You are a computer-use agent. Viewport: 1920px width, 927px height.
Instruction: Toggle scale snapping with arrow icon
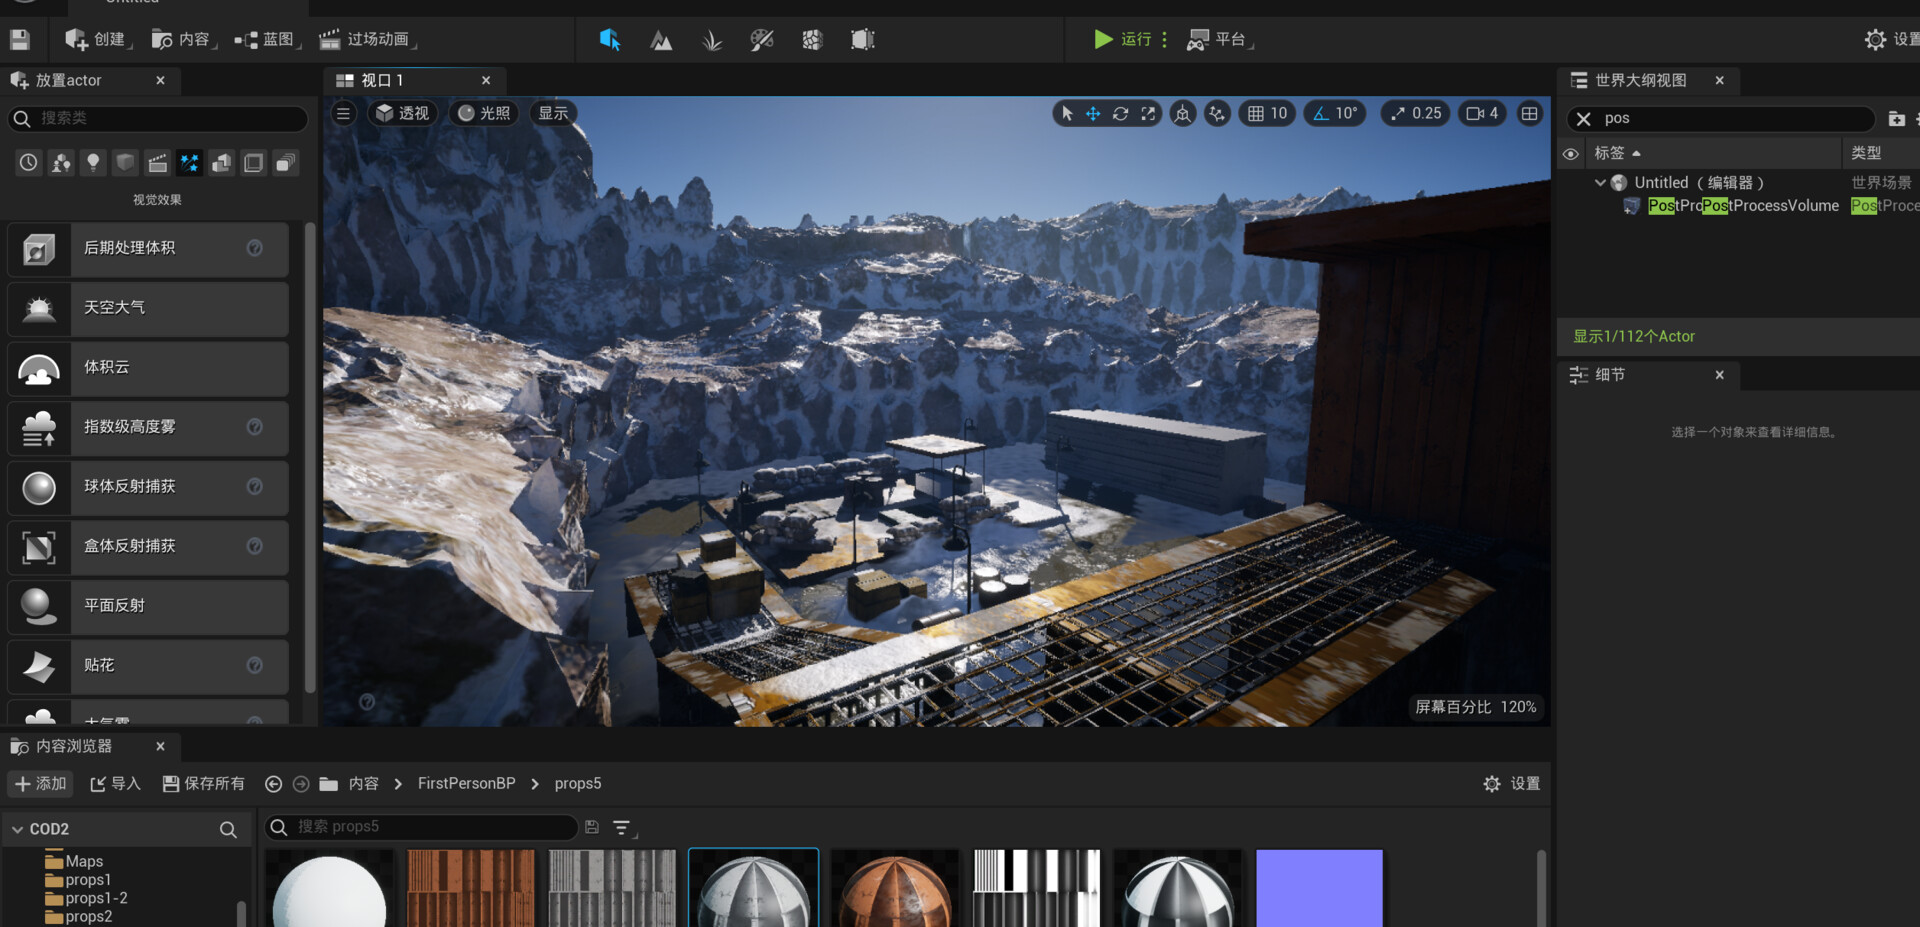point(1397,113)
